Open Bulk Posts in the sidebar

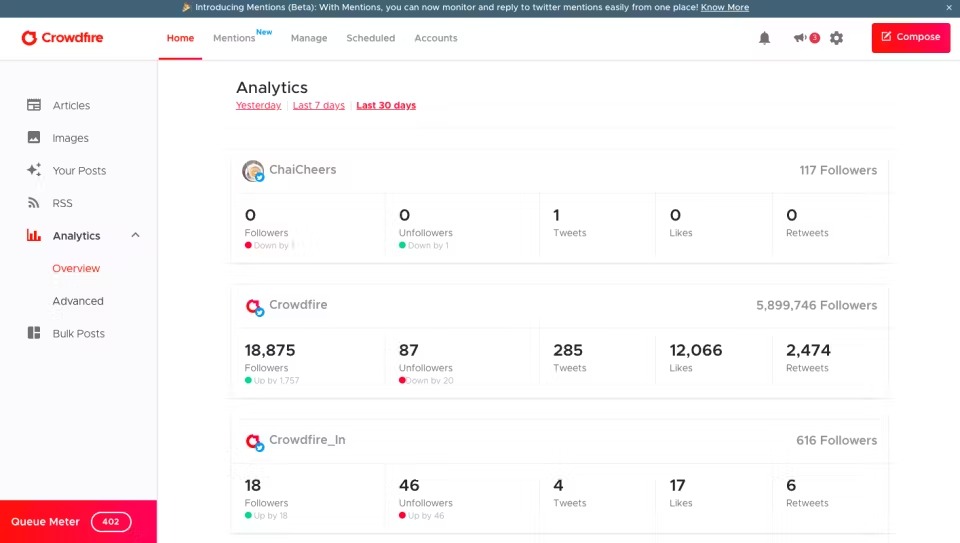point(78,334)
